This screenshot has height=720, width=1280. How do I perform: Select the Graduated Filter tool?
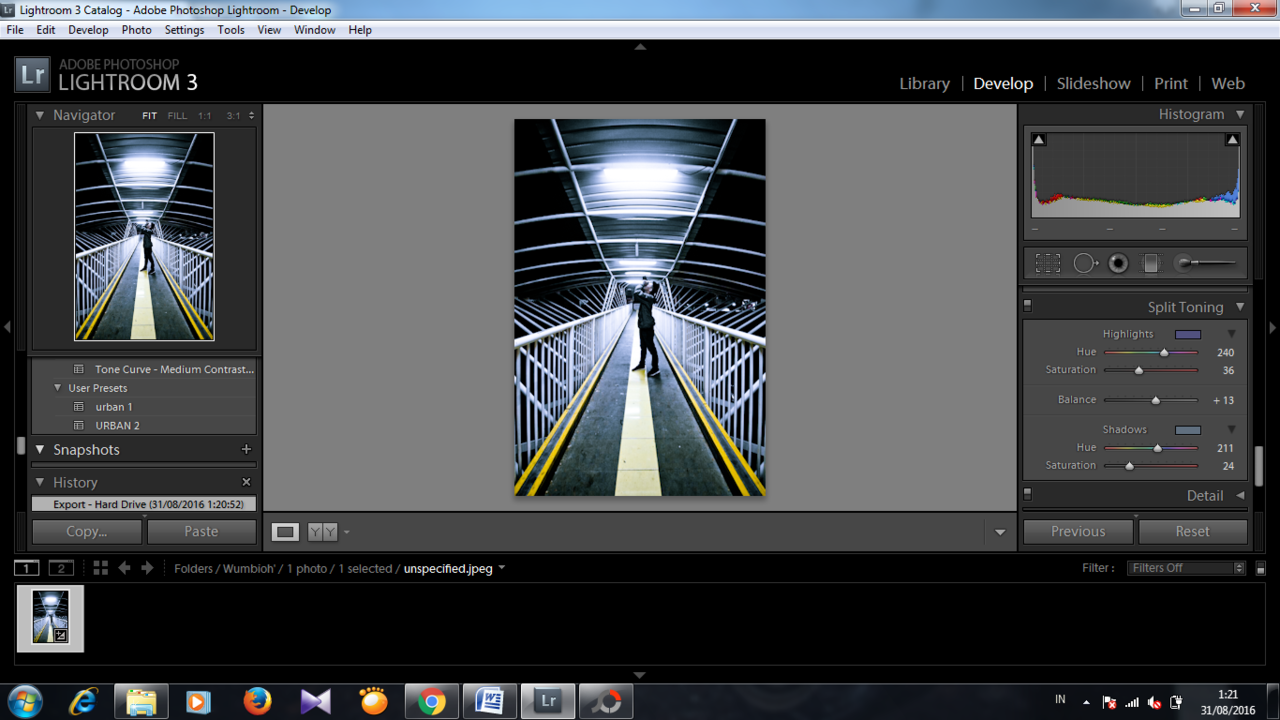pos(1151,263)
